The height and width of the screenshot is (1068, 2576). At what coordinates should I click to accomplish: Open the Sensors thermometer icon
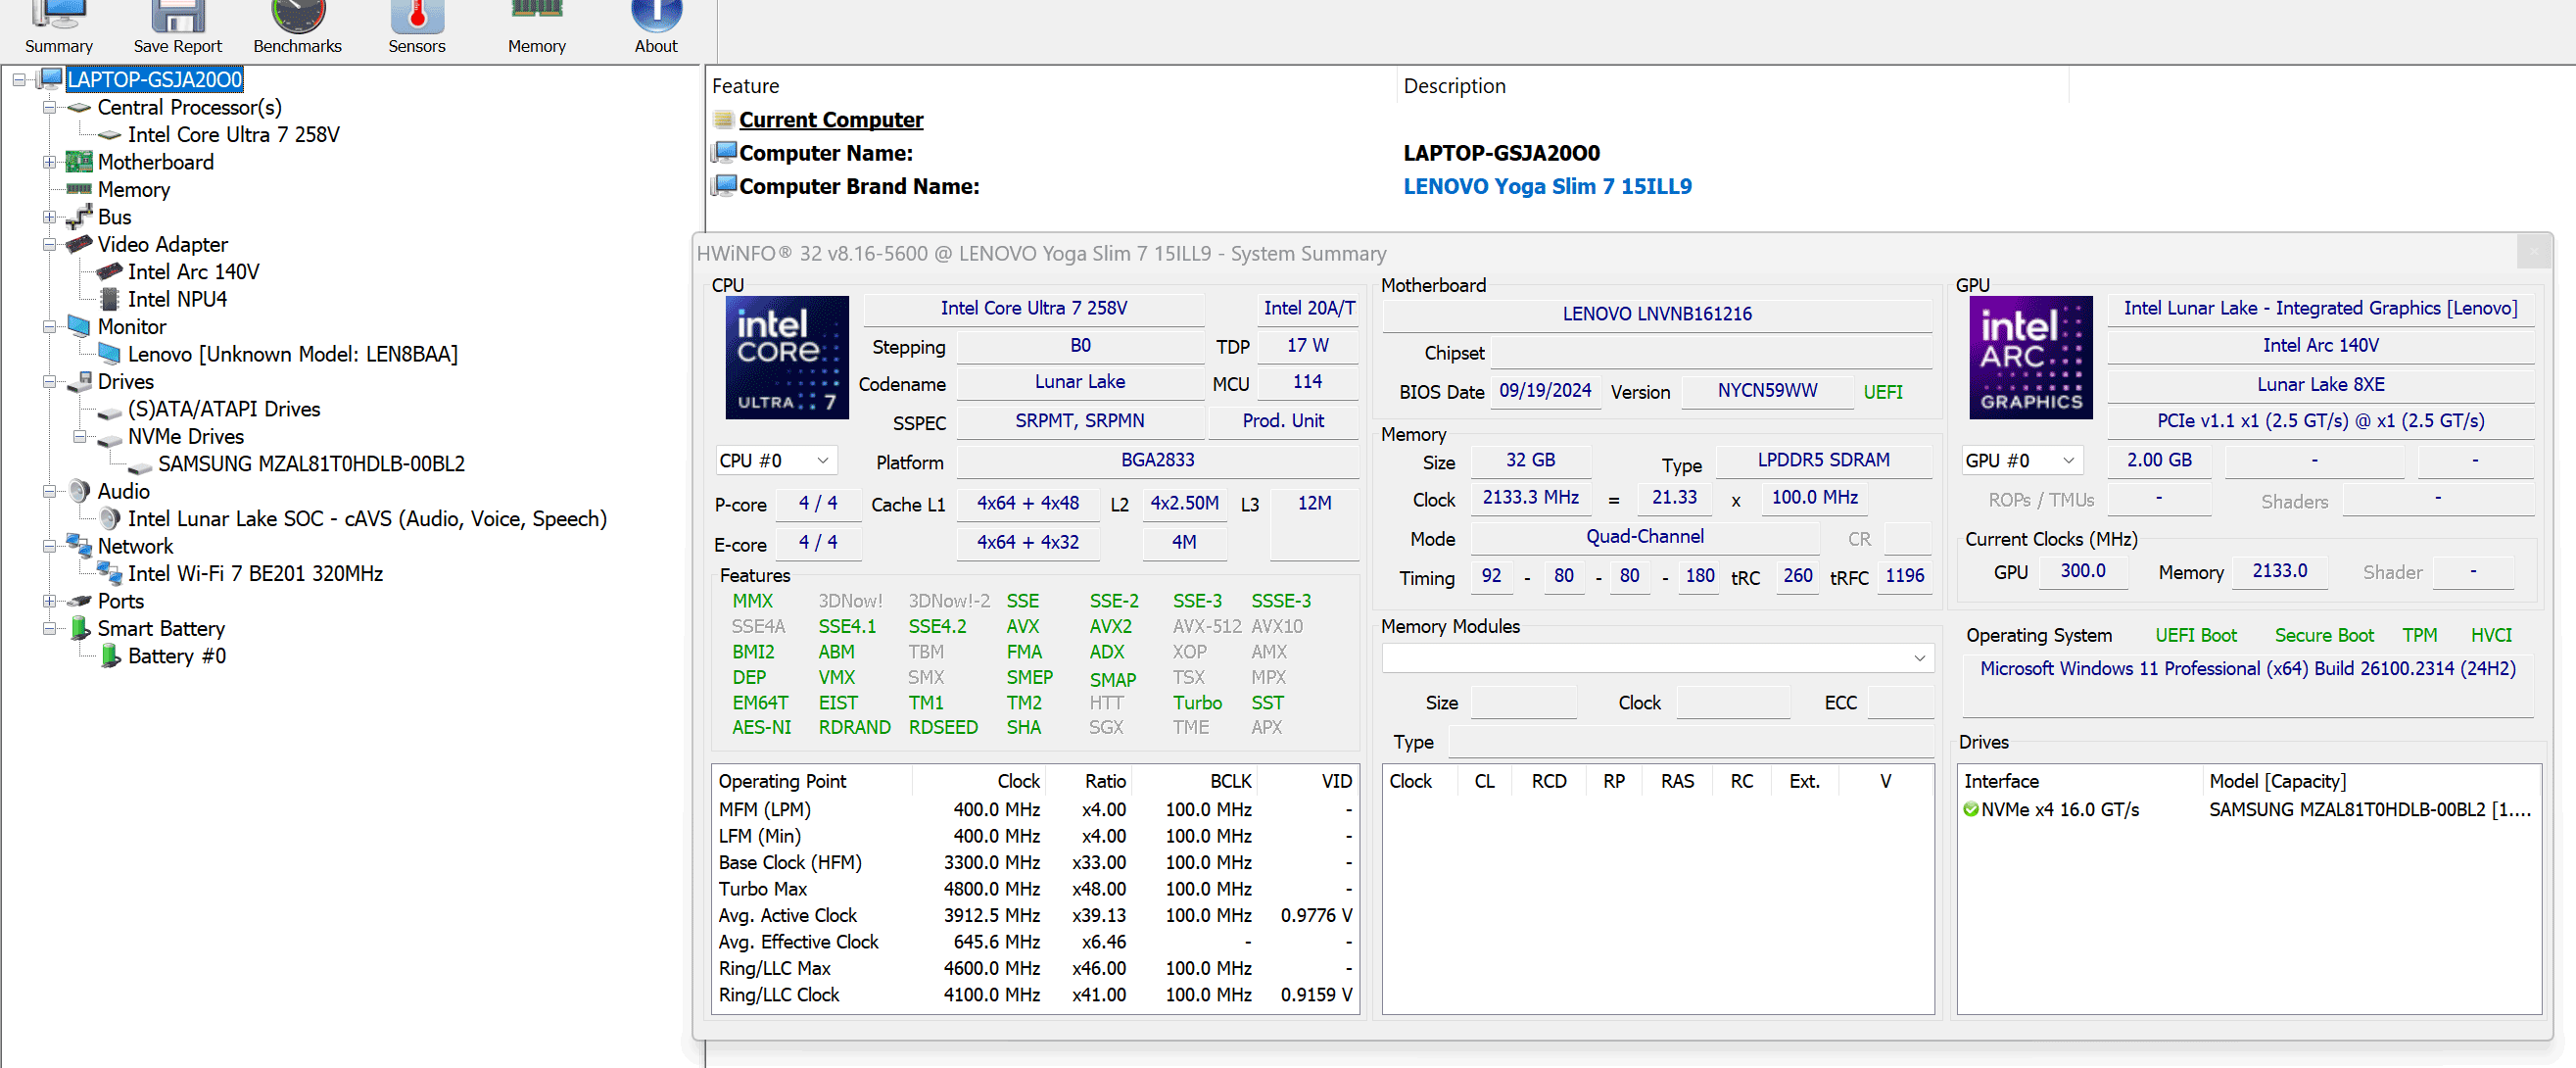pos(417,14)
